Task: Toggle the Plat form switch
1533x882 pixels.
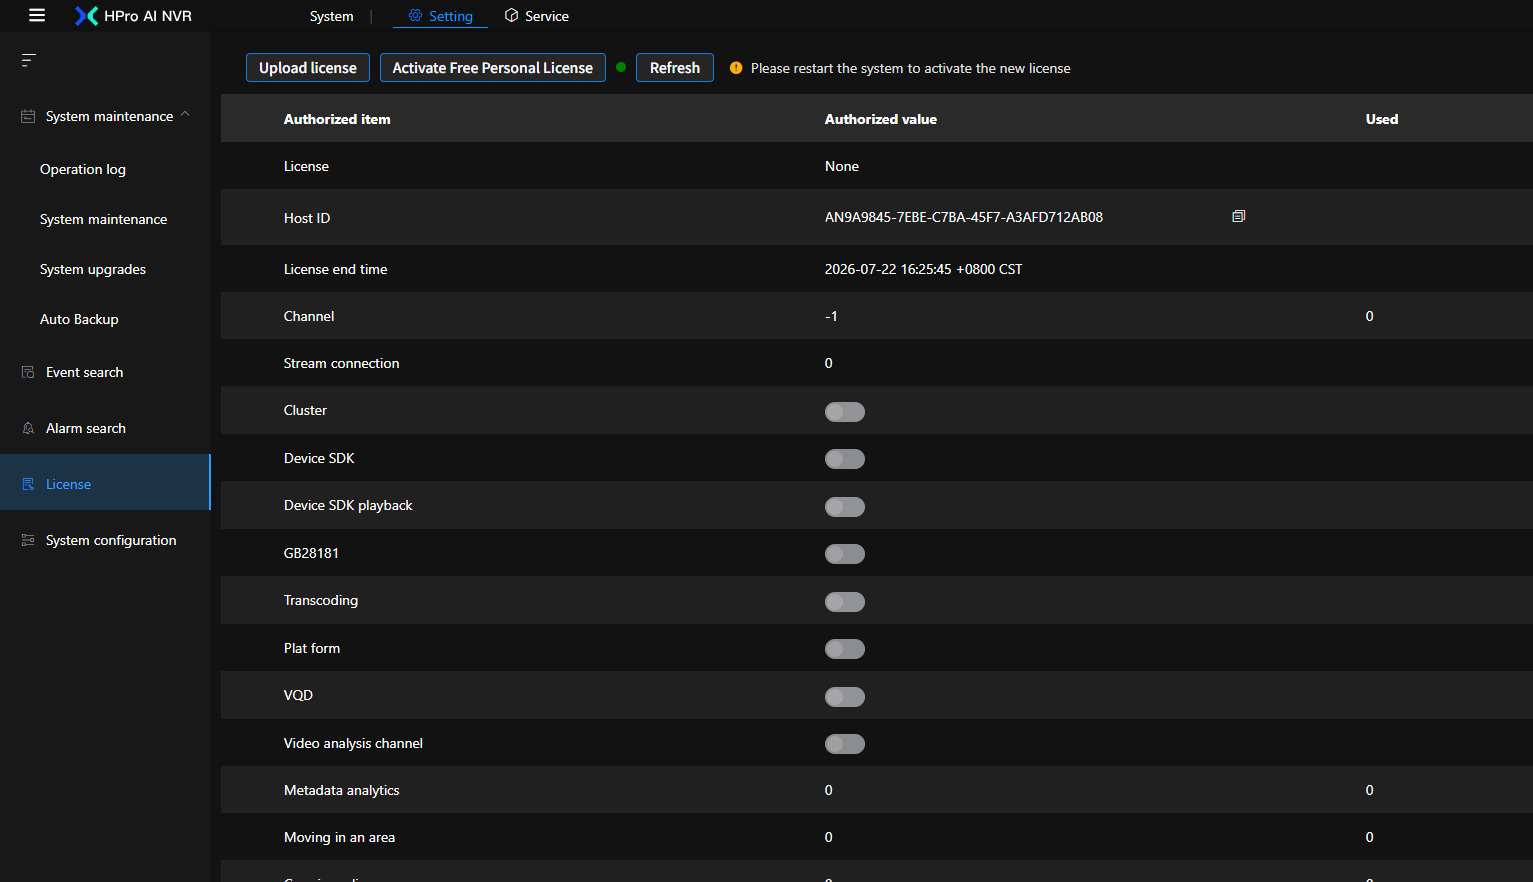Action: click(845, 649)
